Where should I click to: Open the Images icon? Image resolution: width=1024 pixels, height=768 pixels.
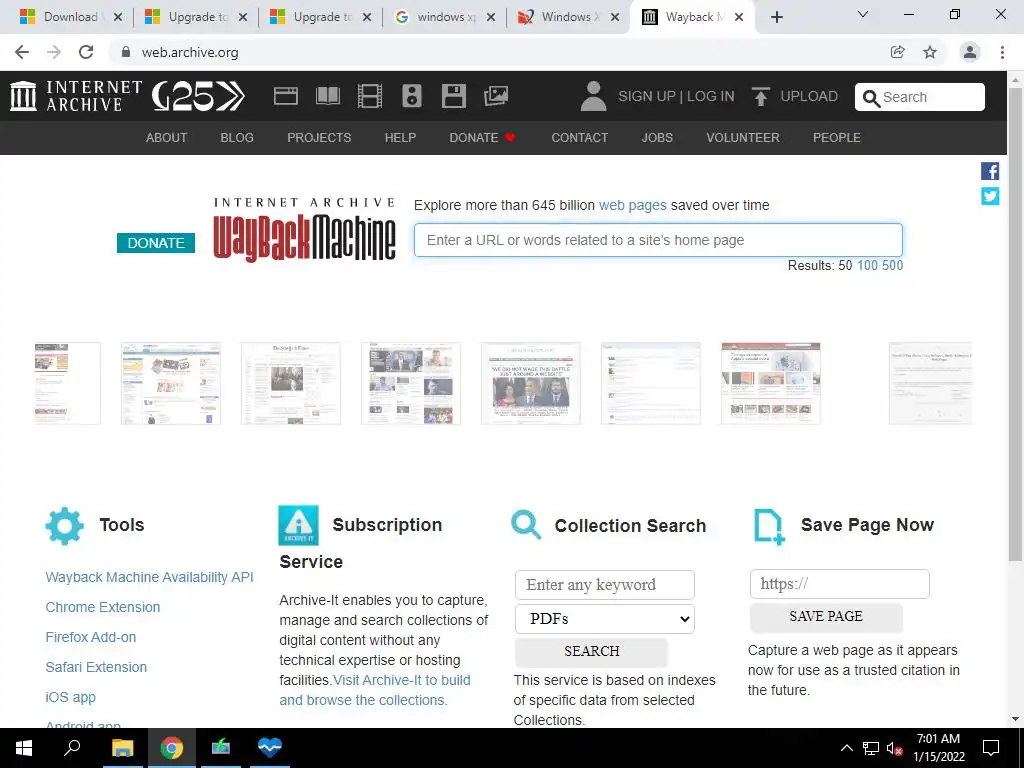tap(496, 96)
